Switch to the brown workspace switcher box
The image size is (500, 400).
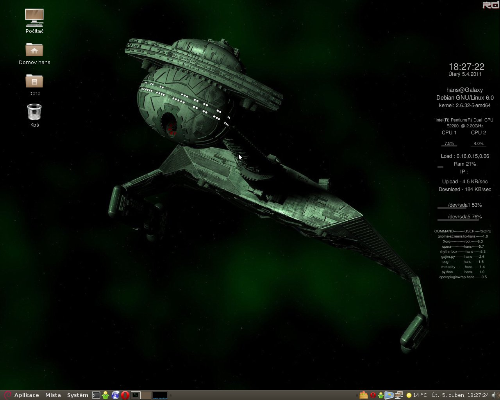coord(147,395)
